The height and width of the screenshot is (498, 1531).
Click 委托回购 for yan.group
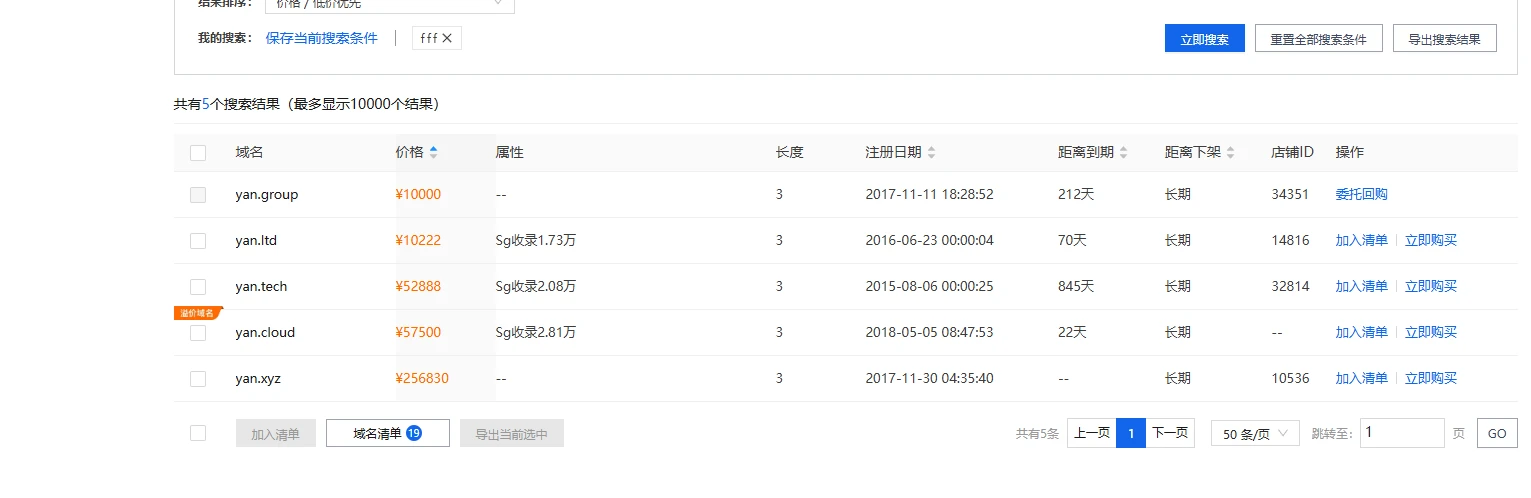[x=1361, y=195]
